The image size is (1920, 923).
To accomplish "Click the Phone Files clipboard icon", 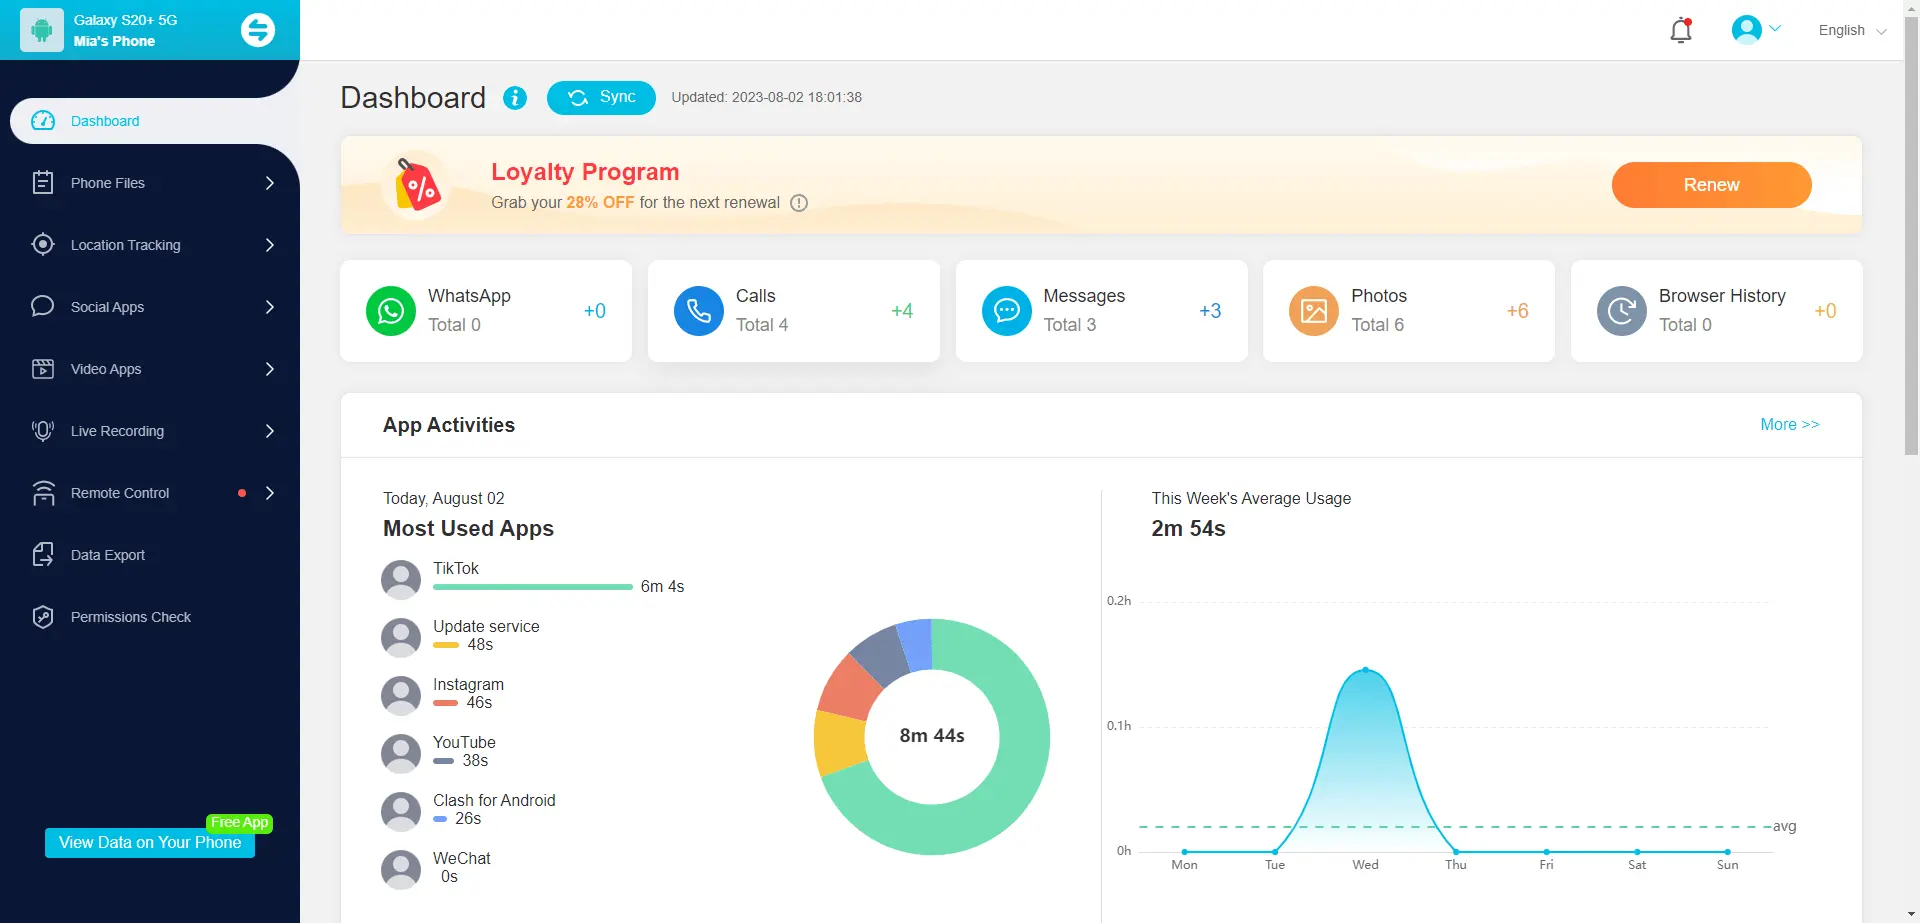I will click(43, 183).
